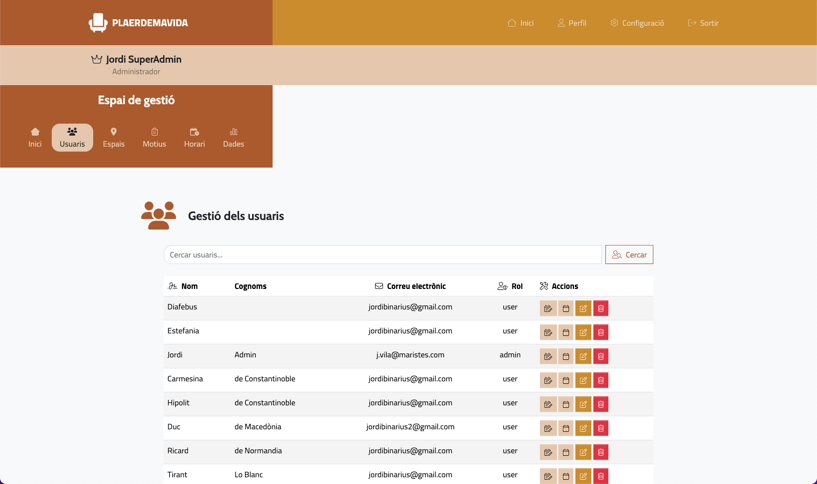Image resolution: width=817 pixels, height=484 pixels.
Task: Click the red delete icon for Tirant
Action: 600,476
